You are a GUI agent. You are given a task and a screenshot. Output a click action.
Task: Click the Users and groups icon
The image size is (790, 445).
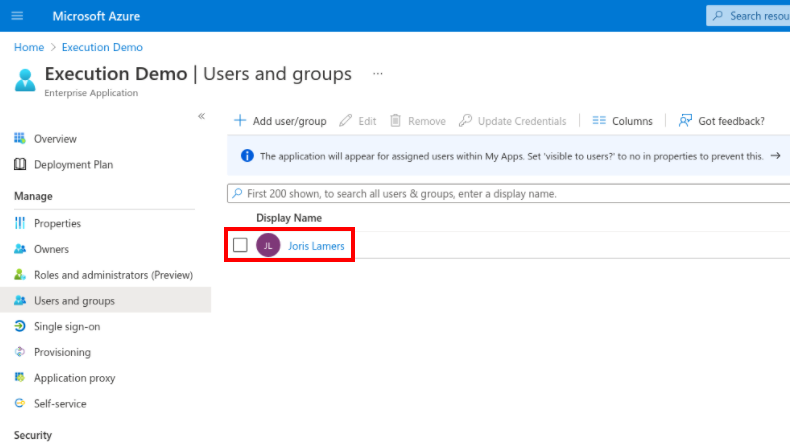pos(20,300)
